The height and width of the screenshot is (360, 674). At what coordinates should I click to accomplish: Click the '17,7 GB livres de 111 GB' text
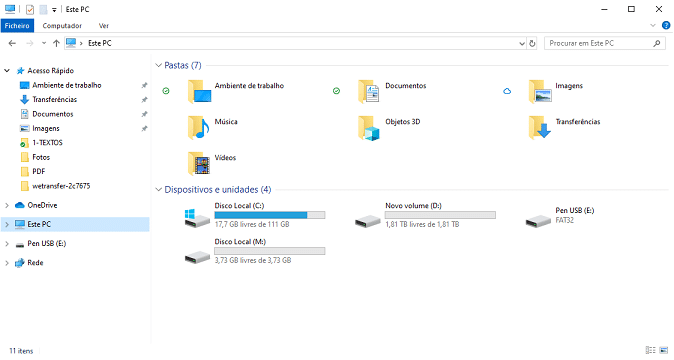(252, 224)
